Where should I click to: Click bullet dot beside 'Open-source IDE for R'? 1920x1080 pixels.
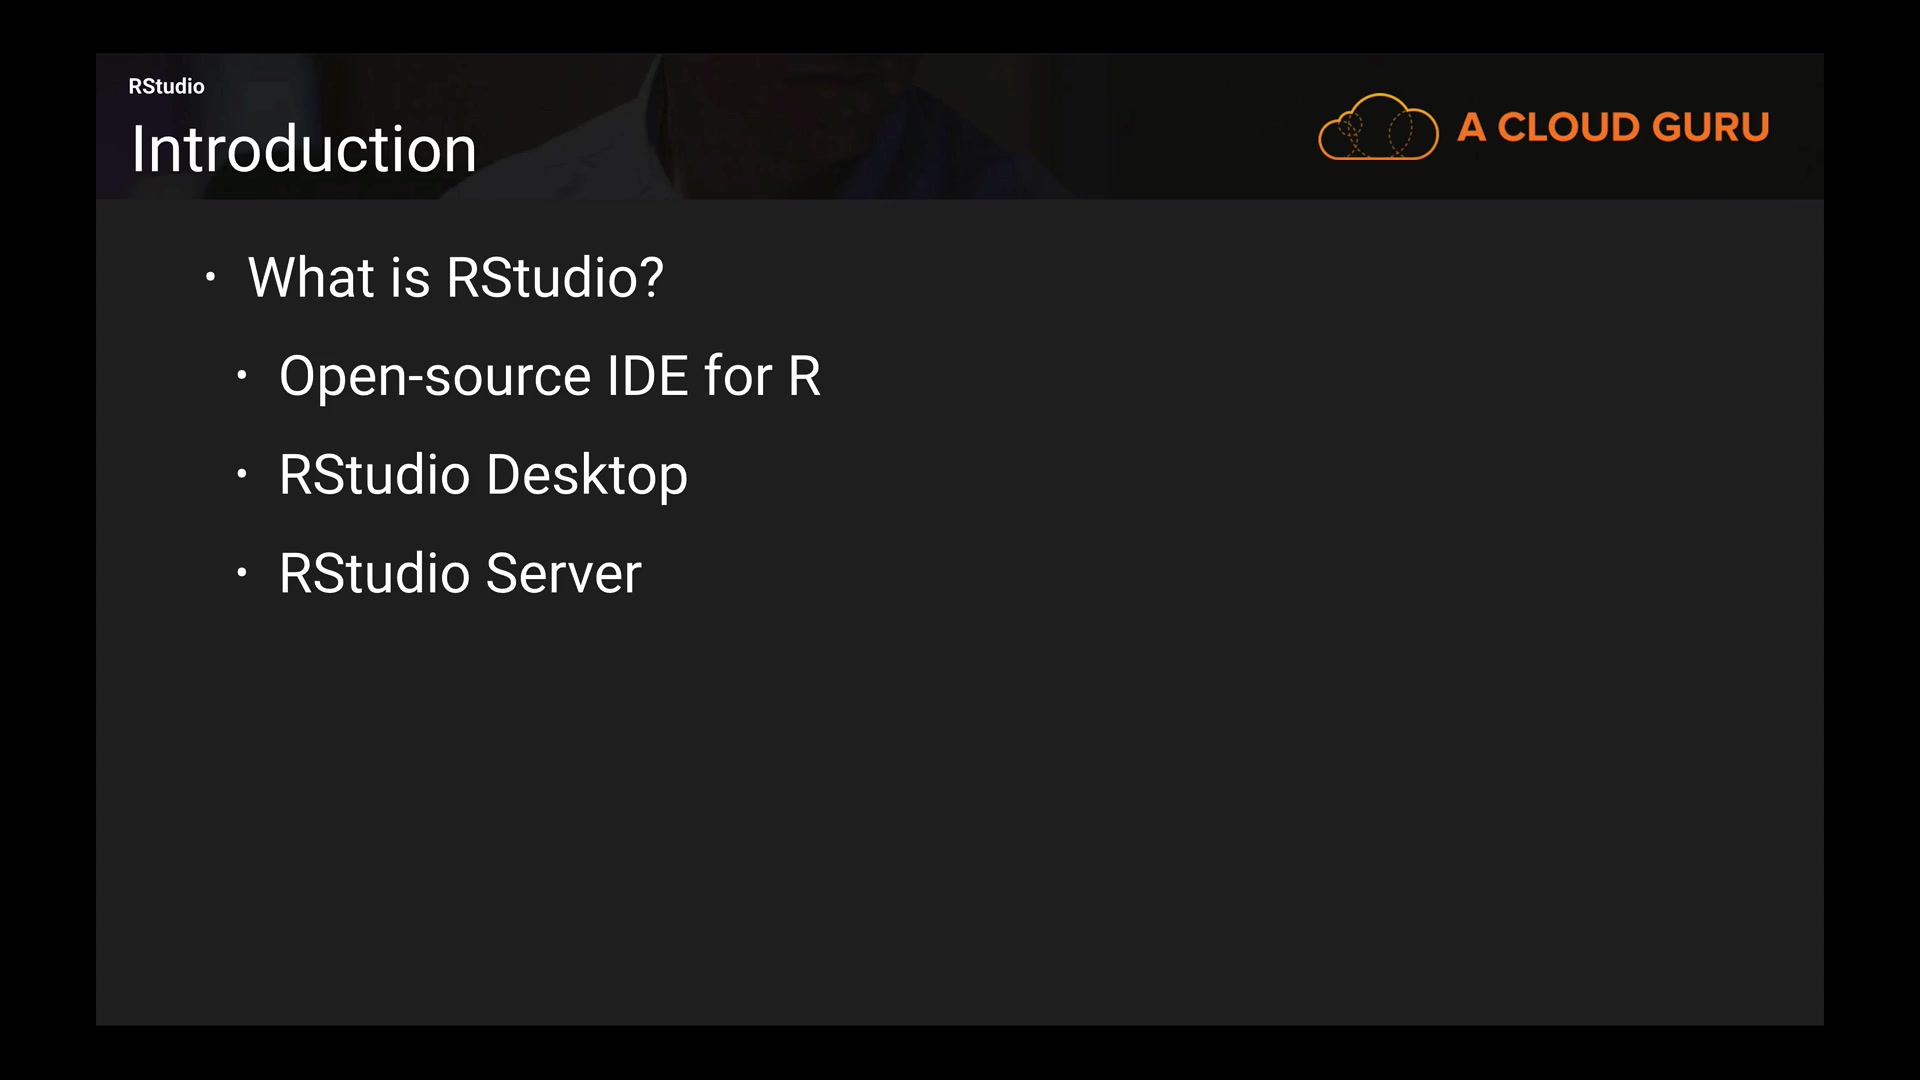pos(241,376)
